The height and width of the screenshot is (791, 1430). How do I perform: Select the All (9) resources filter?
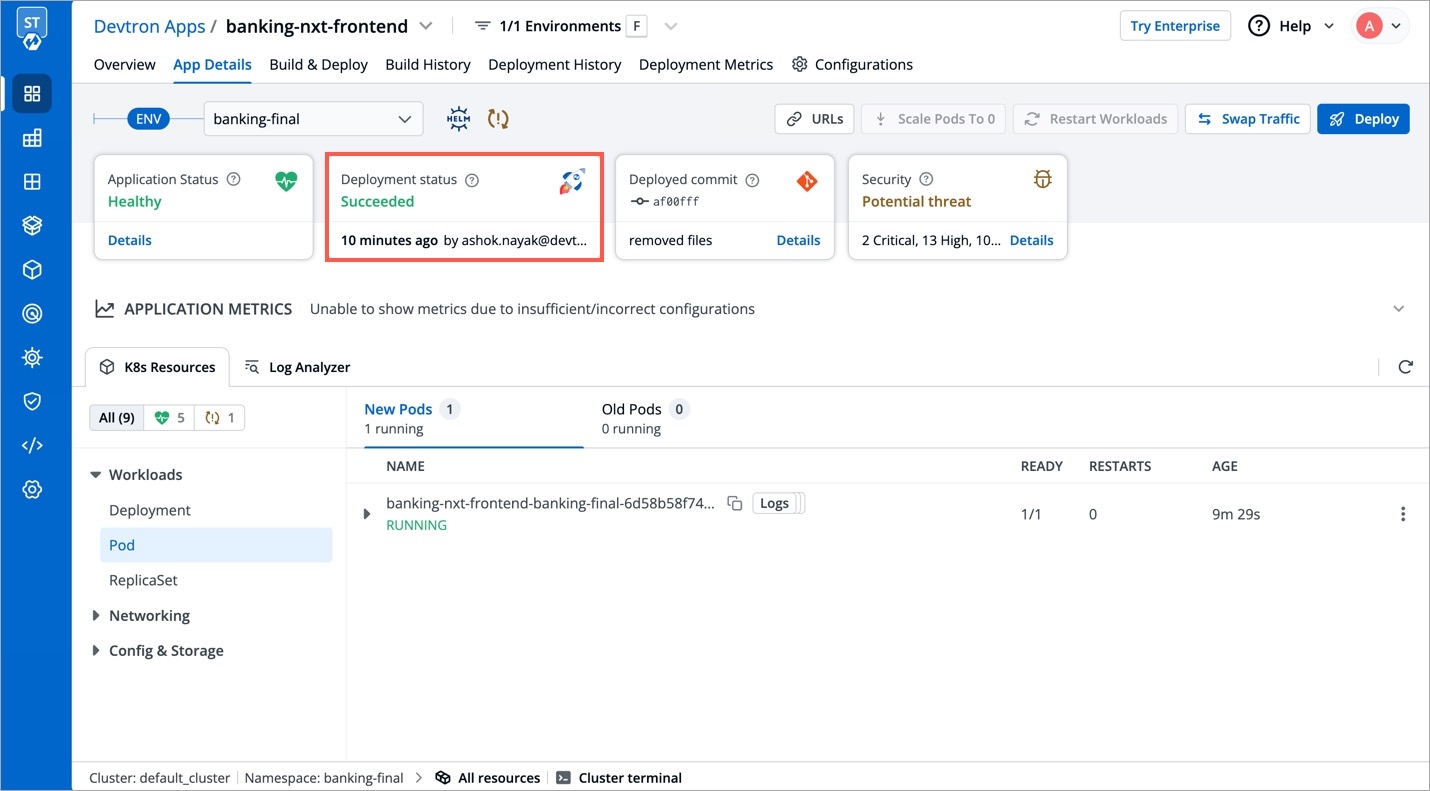coord(116,418)
